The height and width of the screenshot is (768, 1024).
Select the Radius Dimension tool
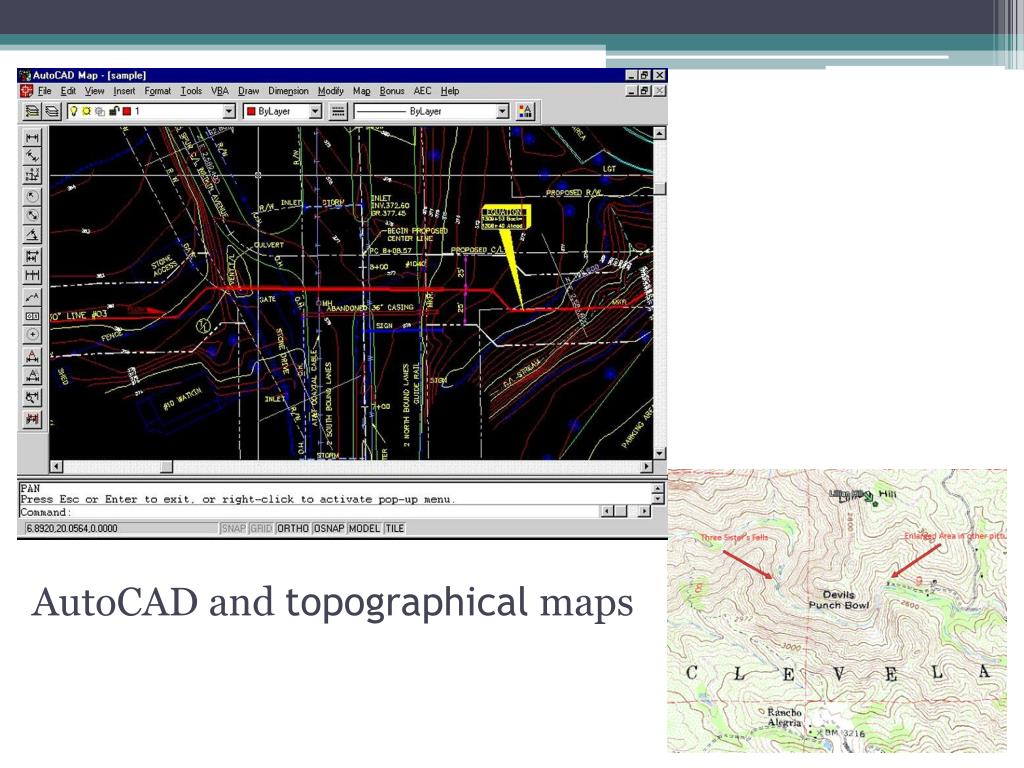32,197
